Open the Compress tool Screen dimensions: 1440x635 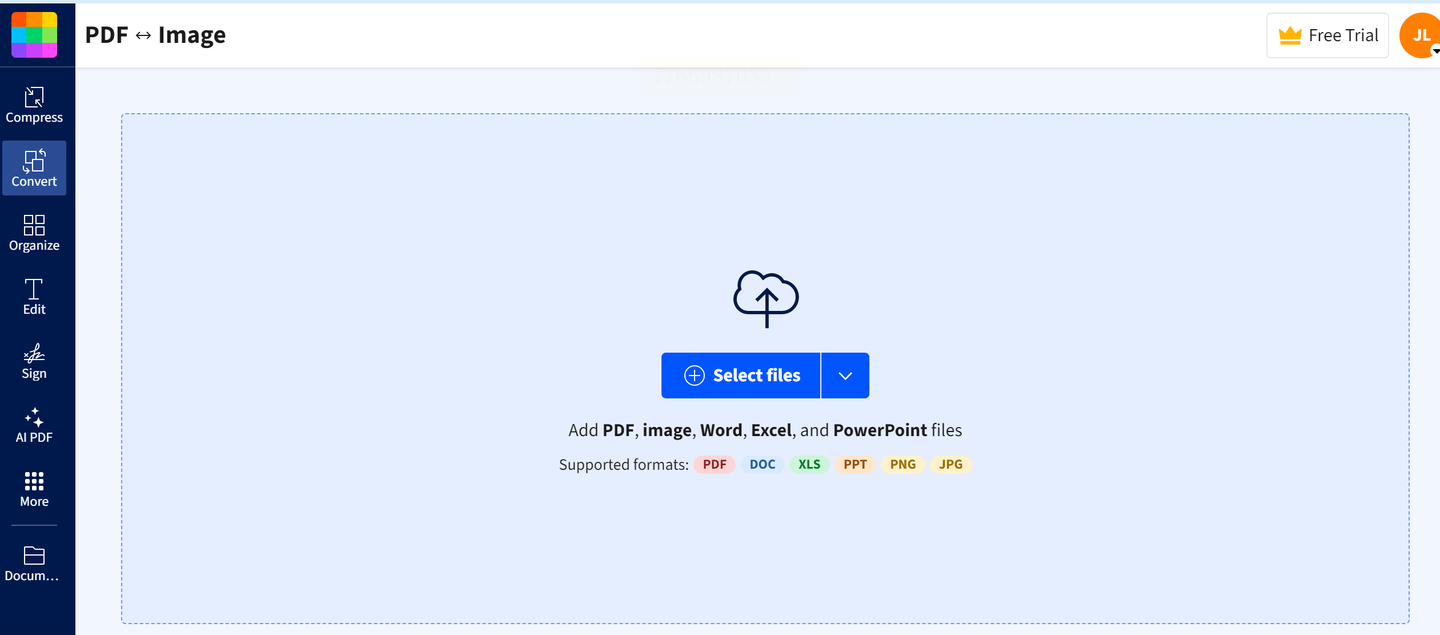(34, 105)
